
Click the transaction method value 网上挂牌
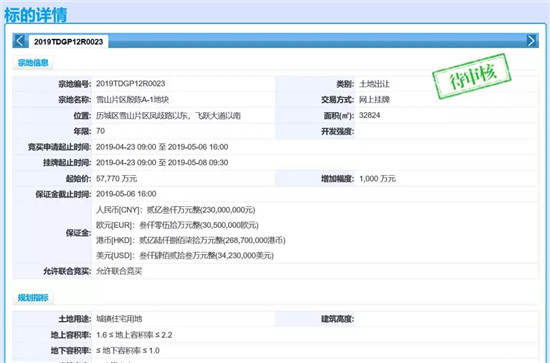pyautogui.click(x=374, y=100)
